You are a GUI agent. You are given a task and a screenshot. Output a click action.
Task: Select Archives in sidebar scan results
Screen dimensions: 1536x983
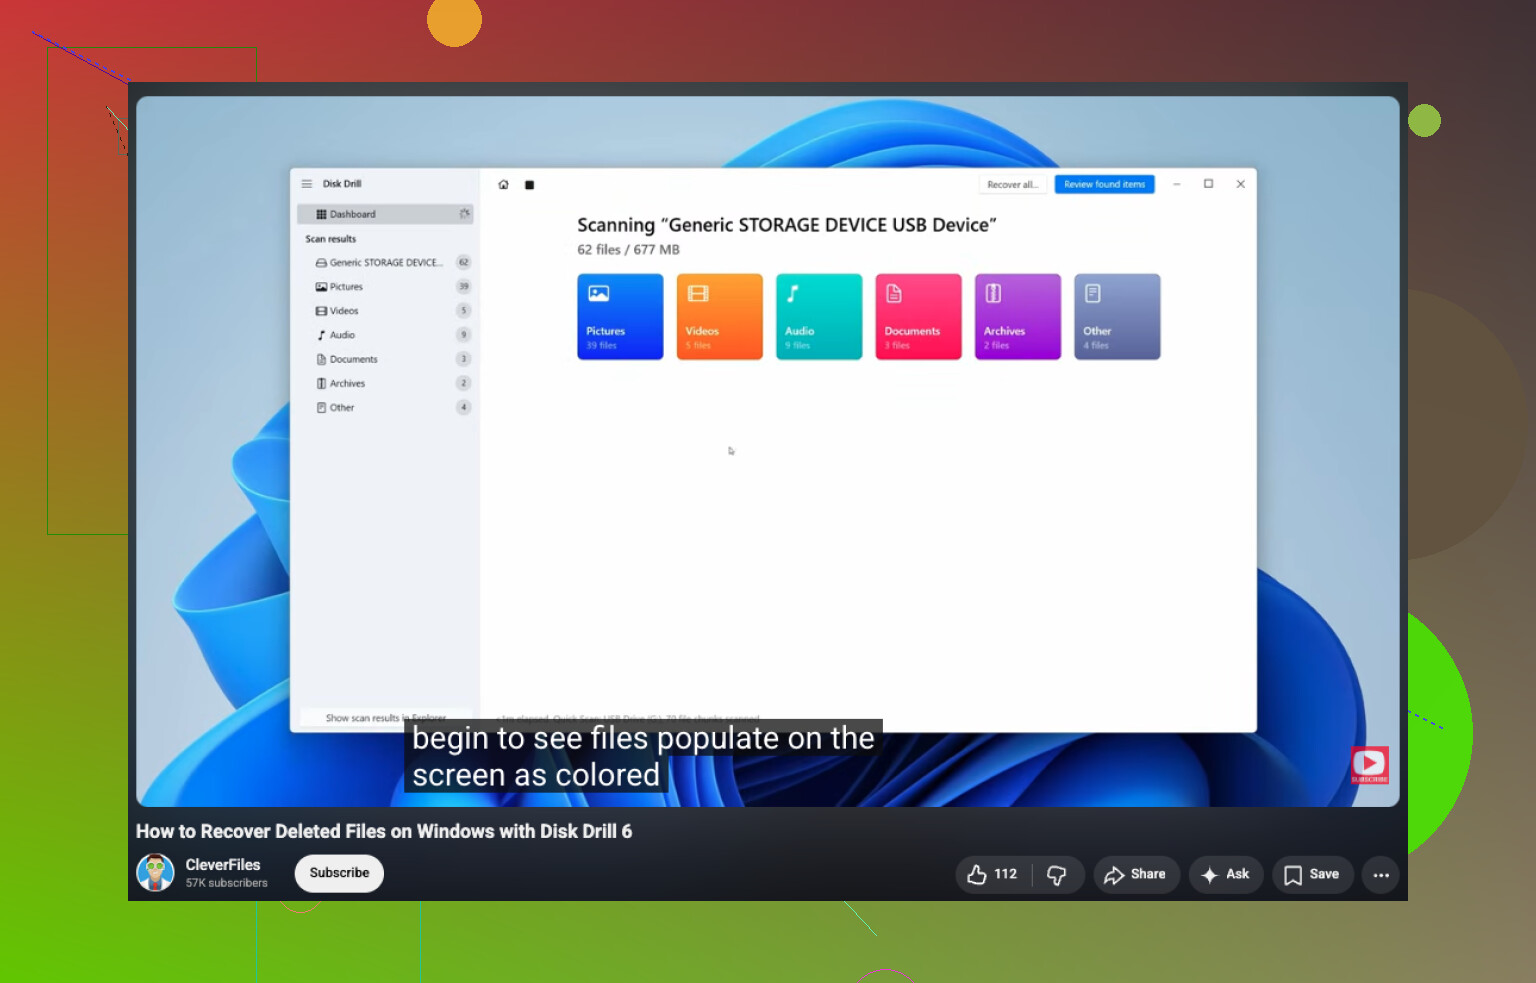[x=385, y=383]
